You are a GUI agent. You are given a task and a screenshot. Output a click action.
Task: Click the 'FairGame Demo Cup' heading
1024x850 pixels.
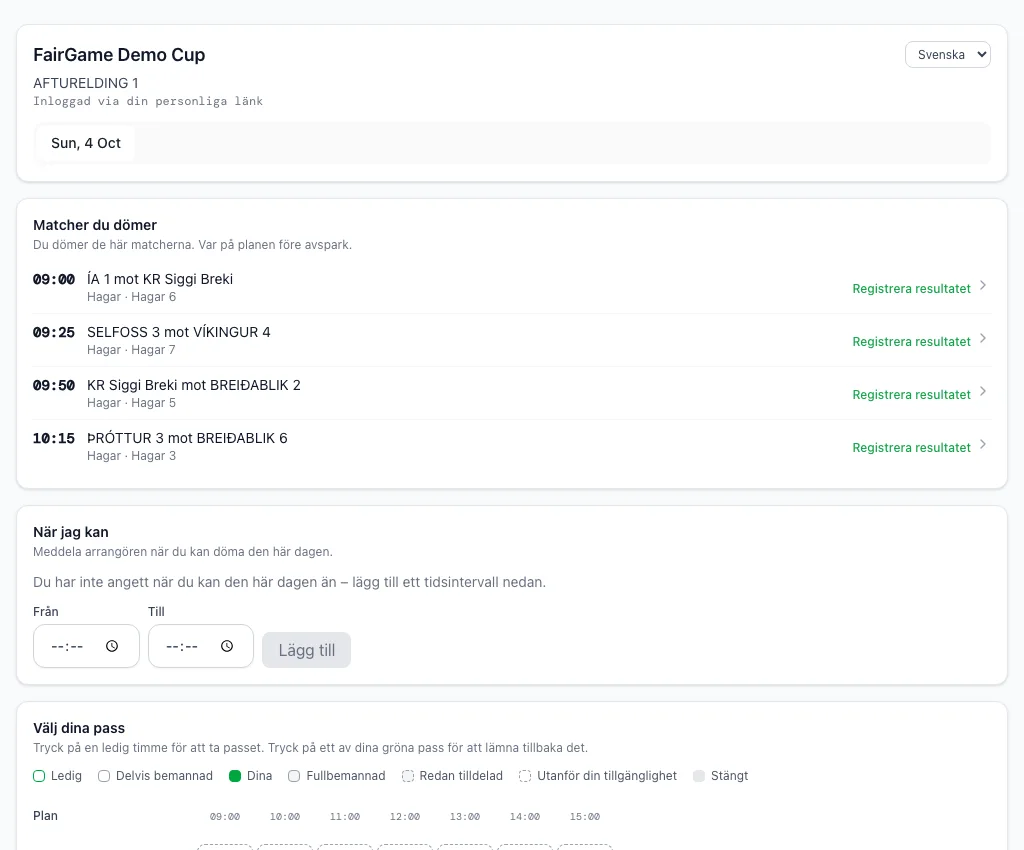(x=119, y=55)
